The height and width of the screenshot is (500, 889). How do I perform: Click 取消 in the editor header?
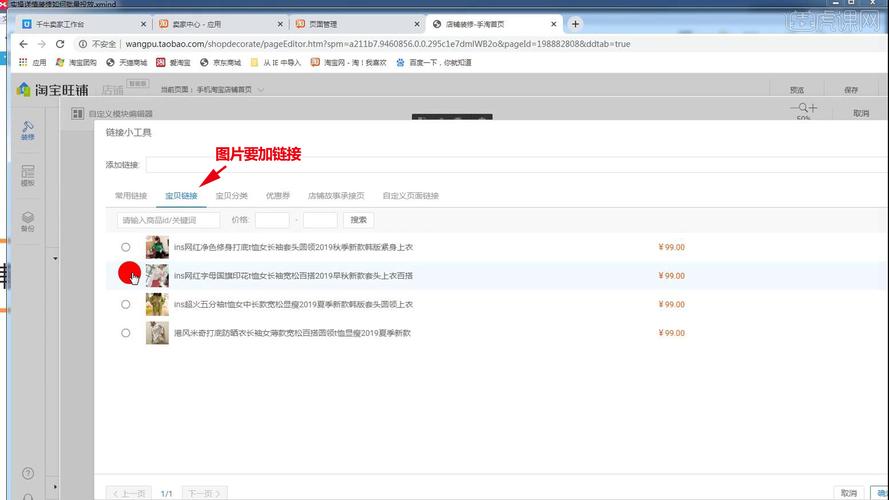(861, 113)
